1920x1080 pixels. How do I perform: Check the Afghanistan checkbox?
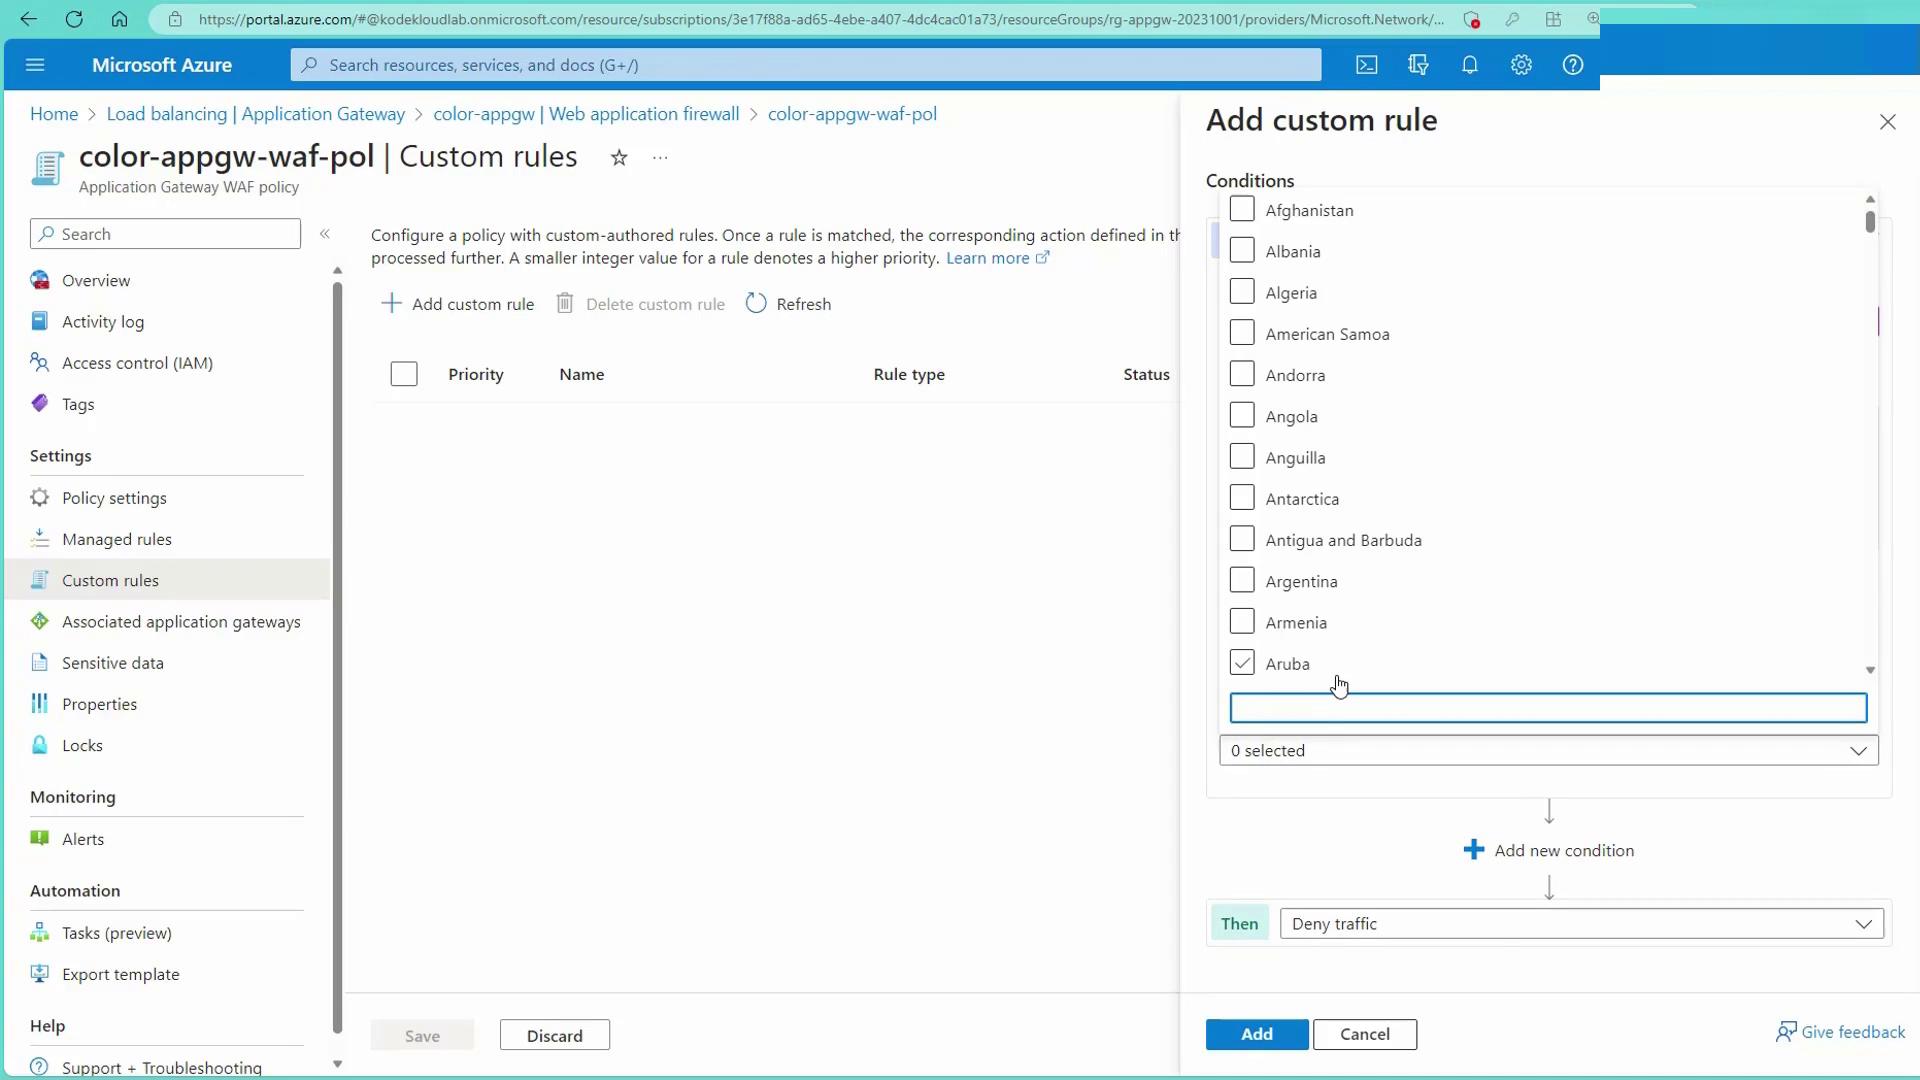[x=1241, y=210]
